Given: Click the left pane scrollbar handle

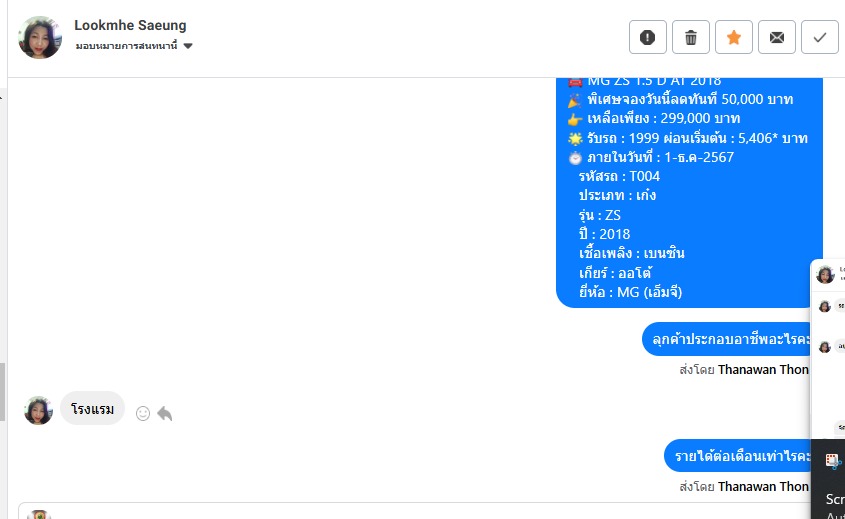Looking at the screenshot, I should tap(2, 390).
